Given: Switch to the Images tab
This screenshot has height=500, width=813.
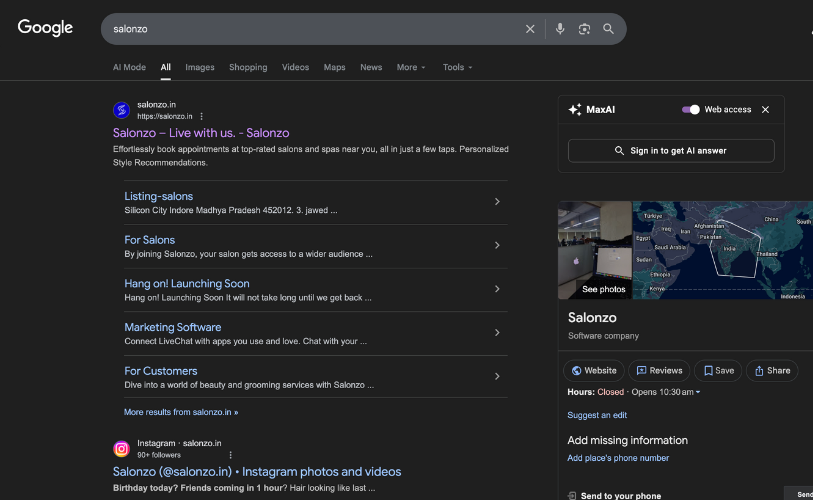Looking at the screenshot, I should click(200, 68).
